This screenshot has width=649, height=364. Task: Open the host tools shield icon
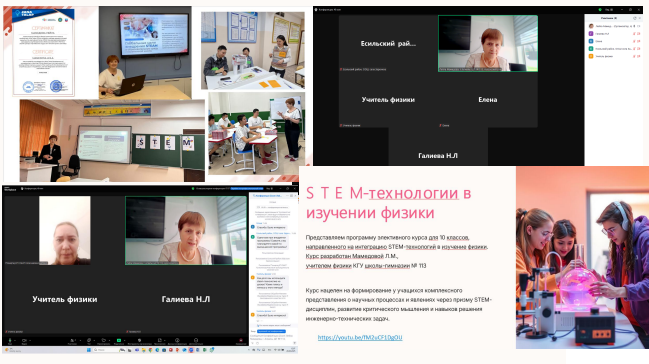(x=139, y=340)
